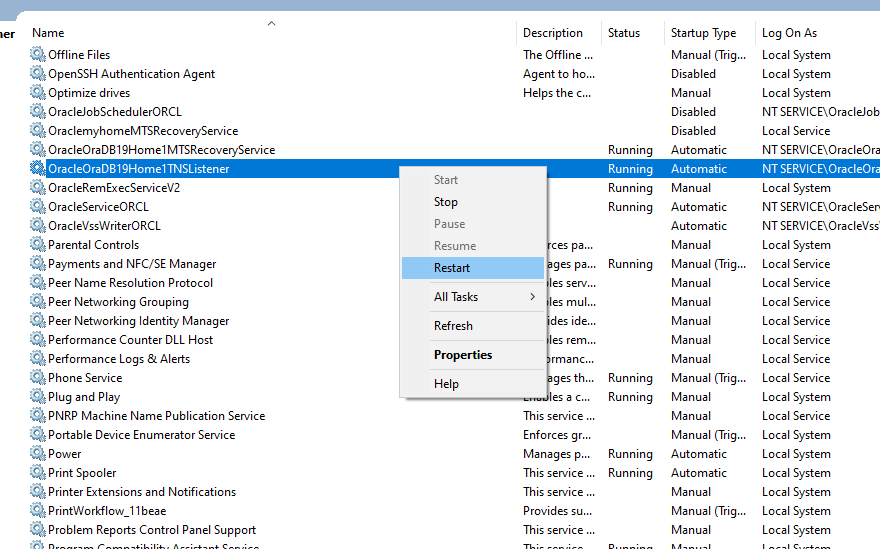This screenshot has height=549, width=880.
Task: Click gear icon of Peer Name Resolution Protocol
Action: [38, 283]
